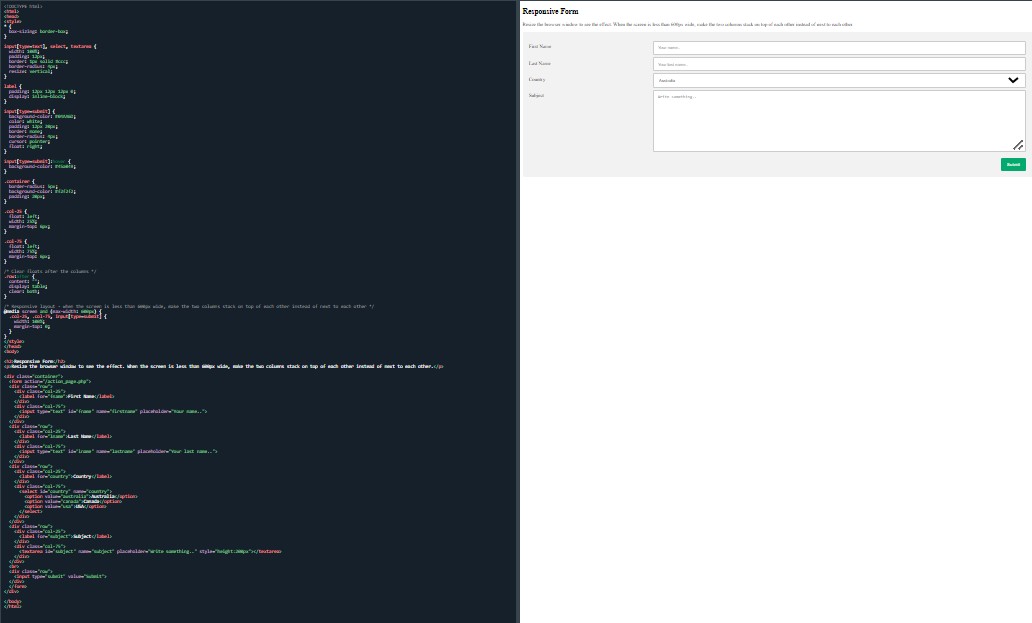Click the @media rule in the CSS code
The height and width of the screenshot is (623, 1032).
(x=12, y=311)
